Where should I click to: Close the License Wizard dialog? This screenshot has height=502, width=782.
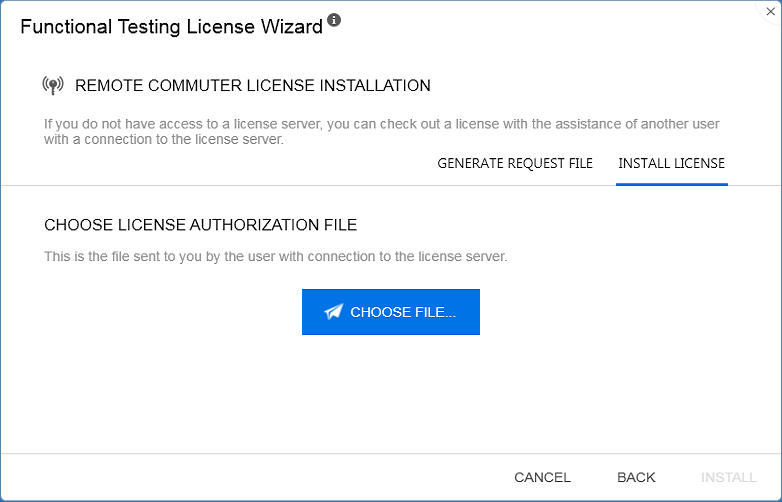coord(771,11)
